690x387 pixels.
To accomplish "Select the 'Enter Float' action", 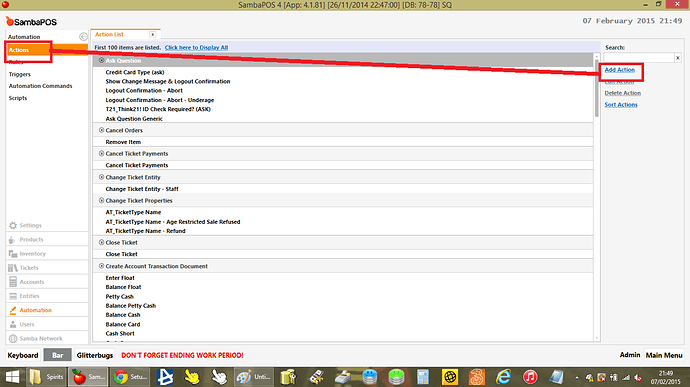I will click(x=120, y=278).
